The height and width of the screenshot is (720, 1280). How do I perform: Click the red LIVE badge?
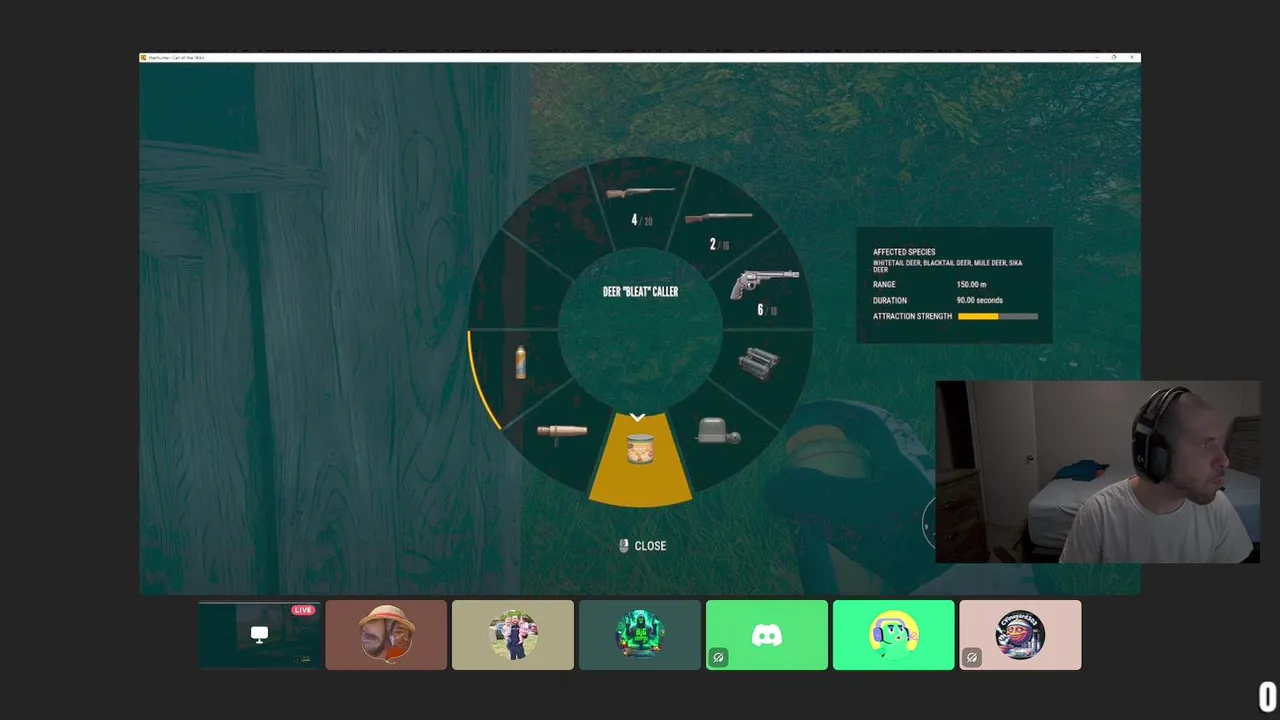pyautogui.click(x=303, y=610)
